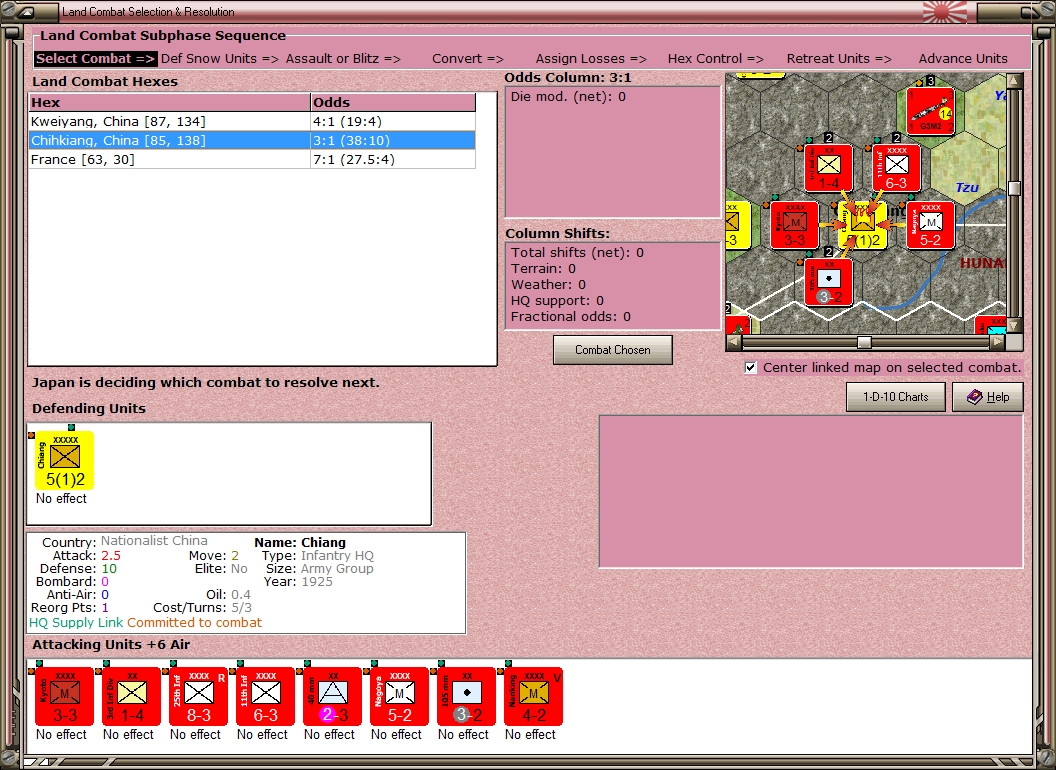
Task: Click the map's horizontal scrollbar thumb
Action: [864, 342]
